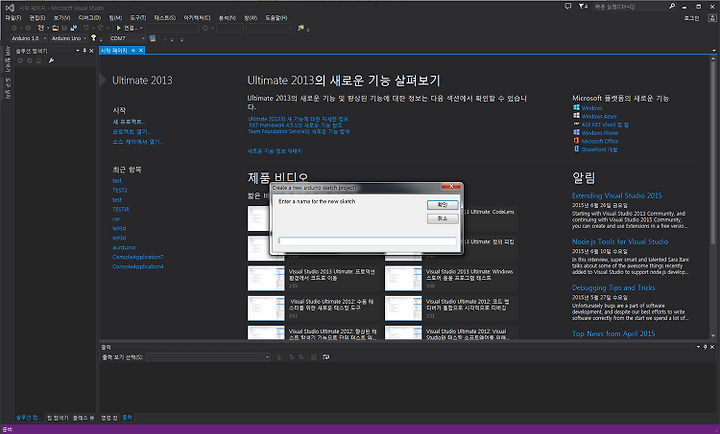Image resolution: width=720 pixels, height=434 pixels.
Task: Switch to the Command Window tab
Action: click(109, 417)
